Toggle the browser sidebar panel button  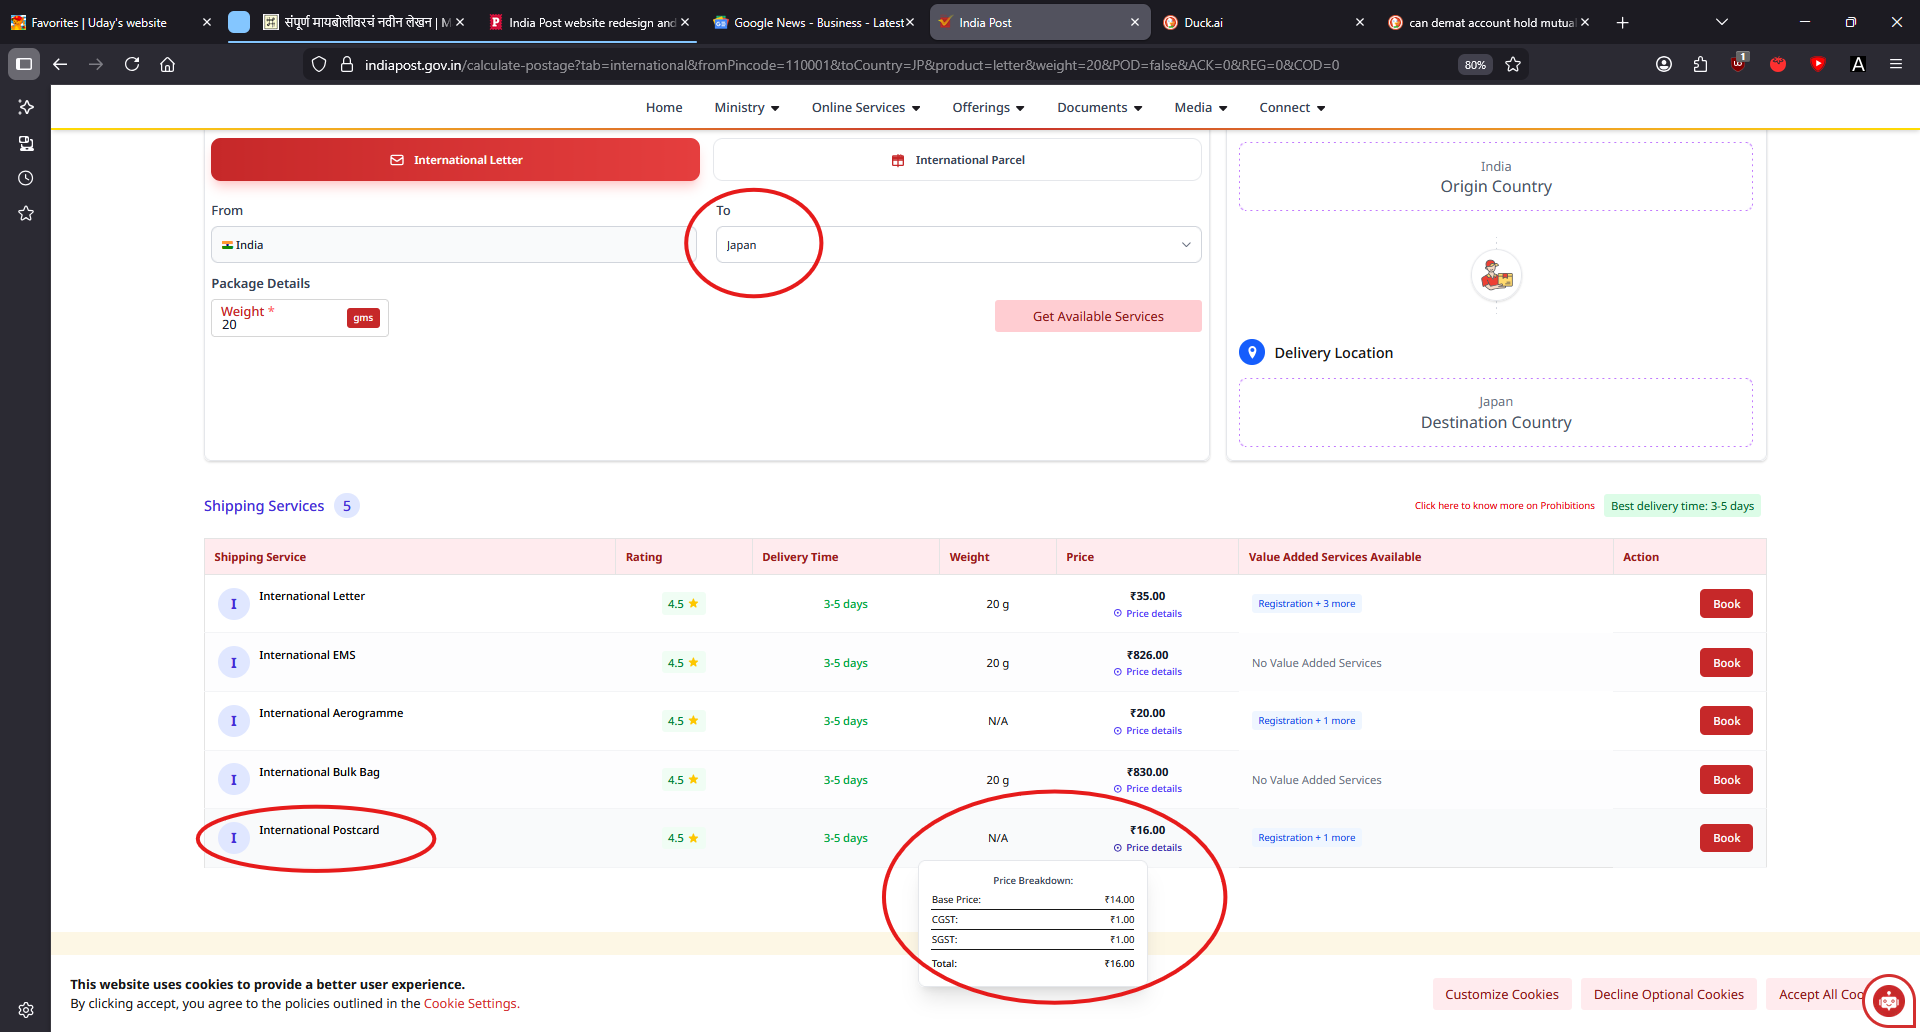(24, 64)
